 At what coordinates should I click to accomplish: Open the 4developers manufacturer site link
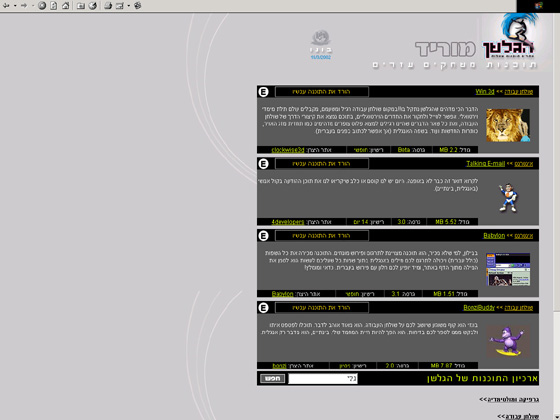click(288, 222)
